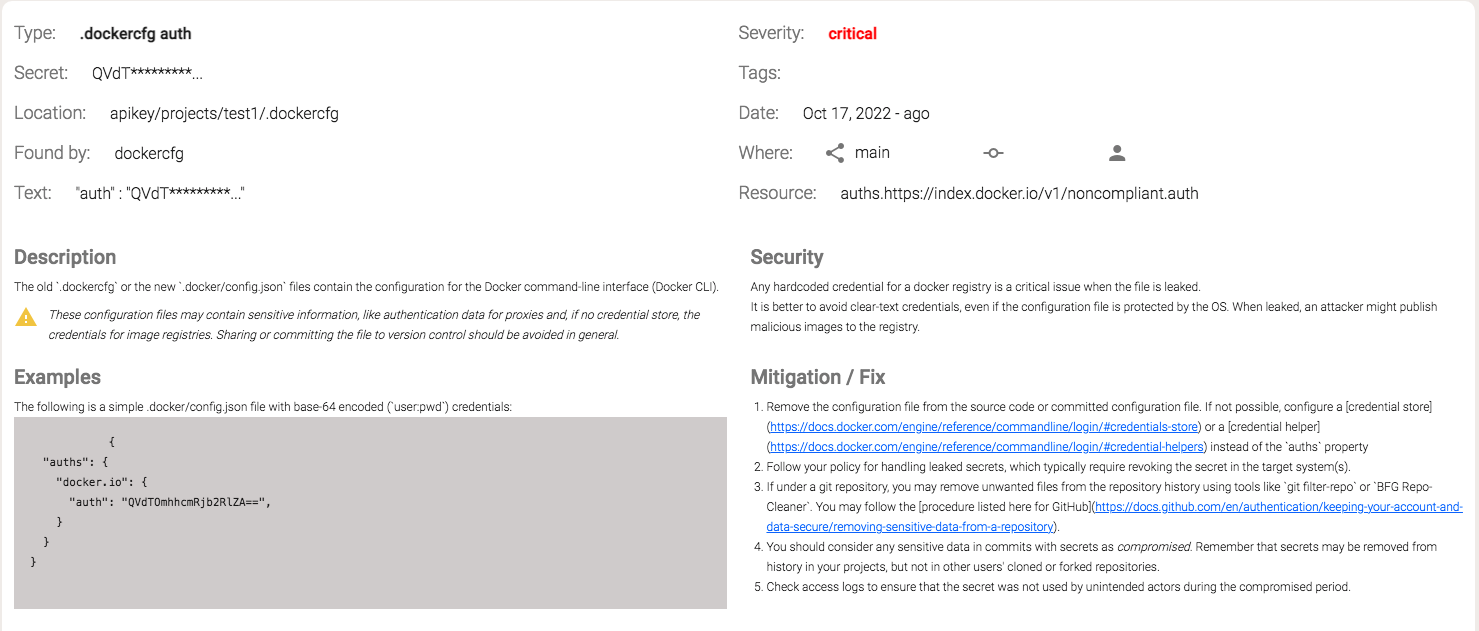Click inside the example JSON code block
This screenshot has width=1479, height=631.
[x=370, y=512]
